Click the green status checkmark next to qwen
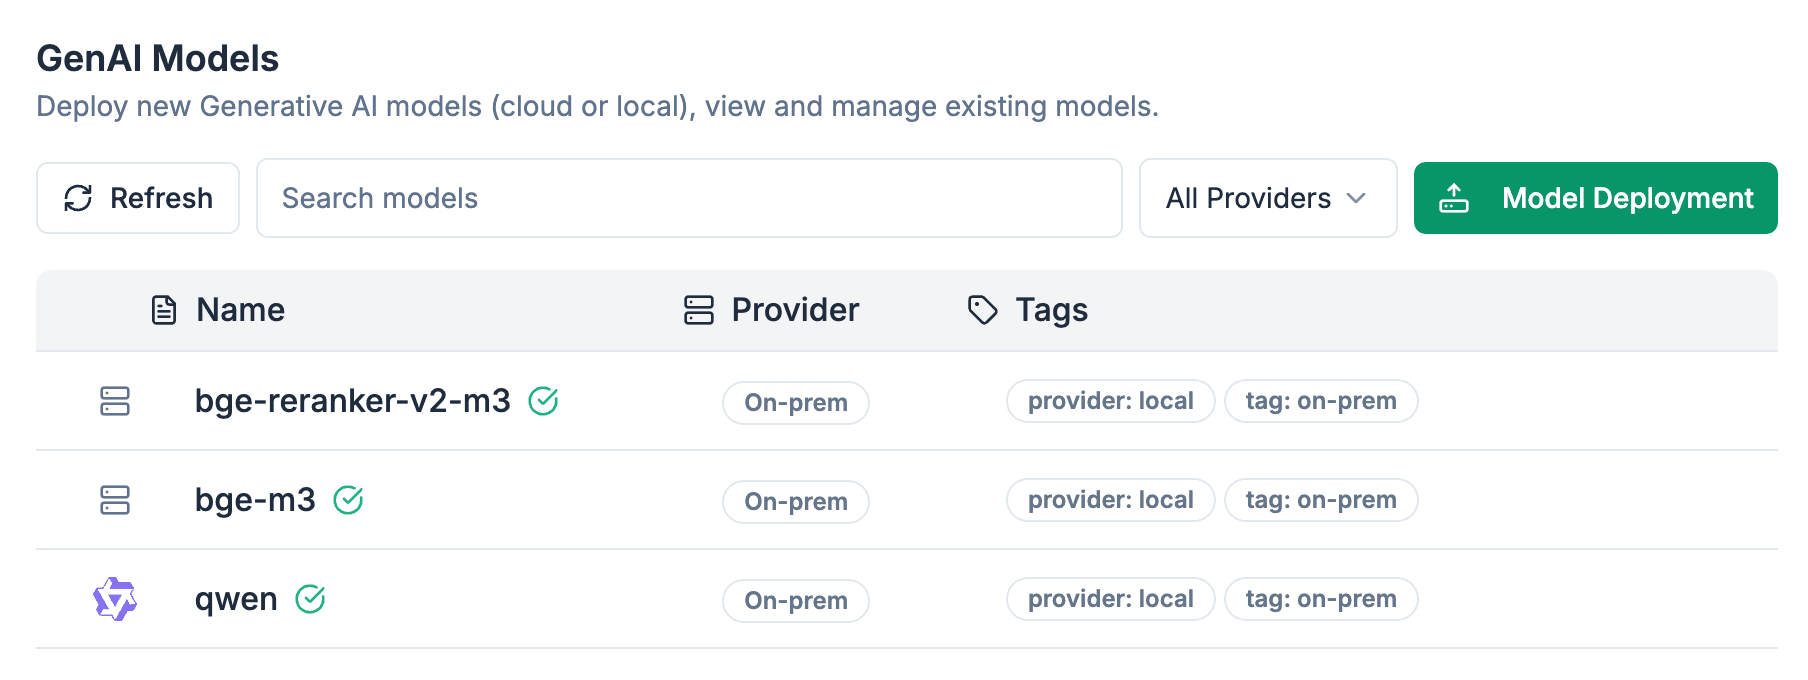Viewport: 1808px width, 680px height. [310, 599]
